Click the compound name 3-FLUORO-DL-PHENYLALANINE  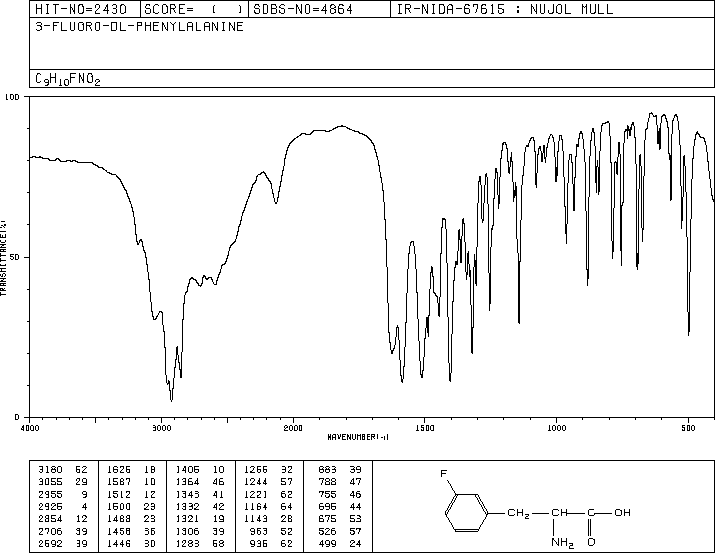pyautogui.click(x=139, y=26)
